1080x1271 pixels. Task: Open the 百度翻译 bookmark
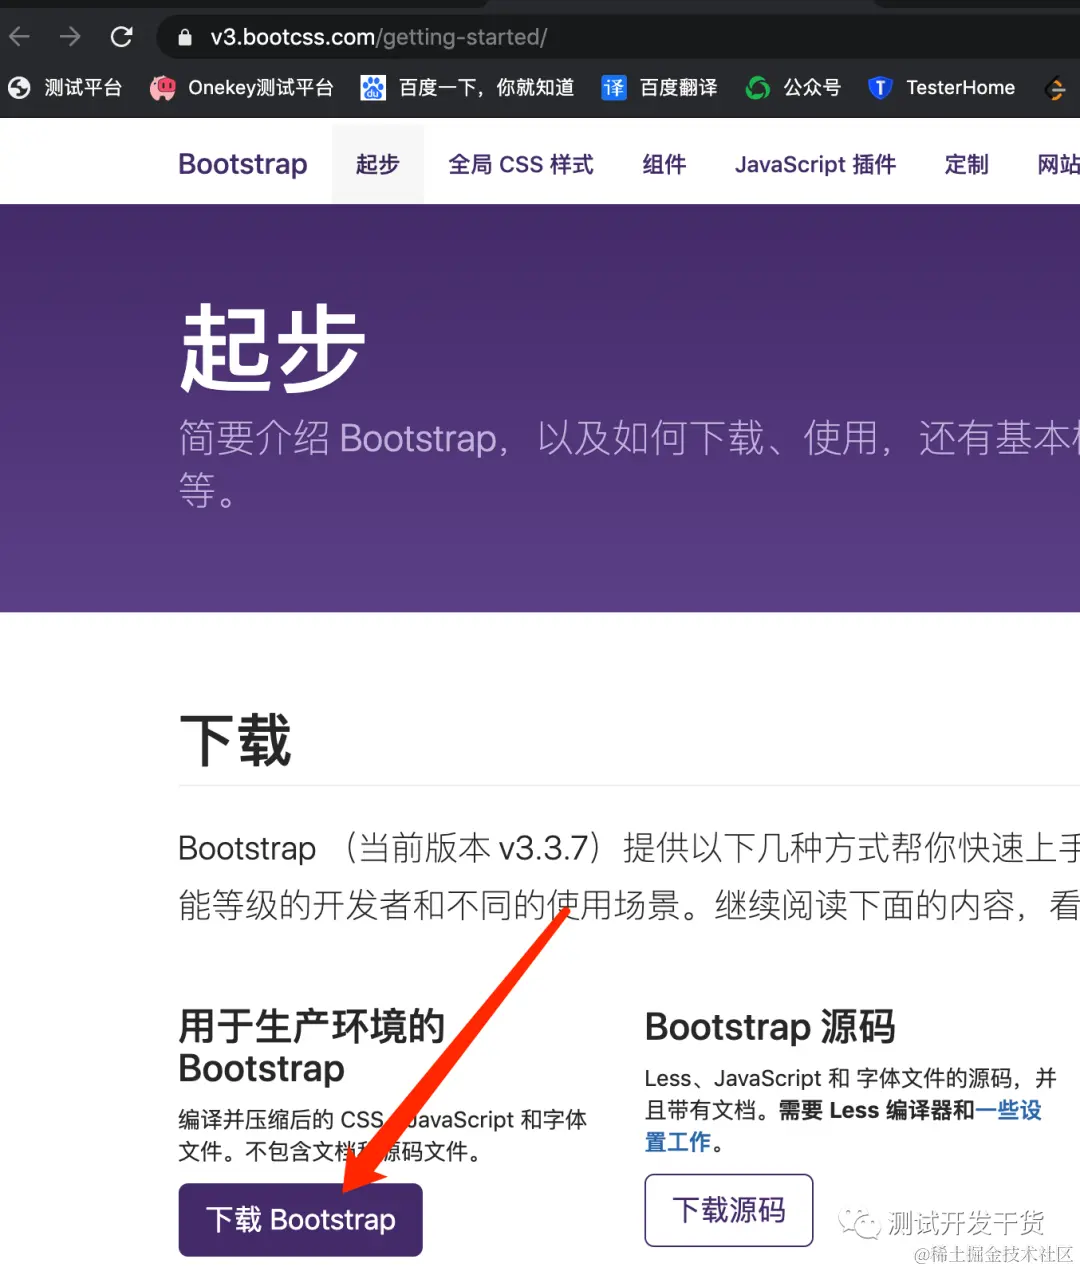click(x=660, y=88)
